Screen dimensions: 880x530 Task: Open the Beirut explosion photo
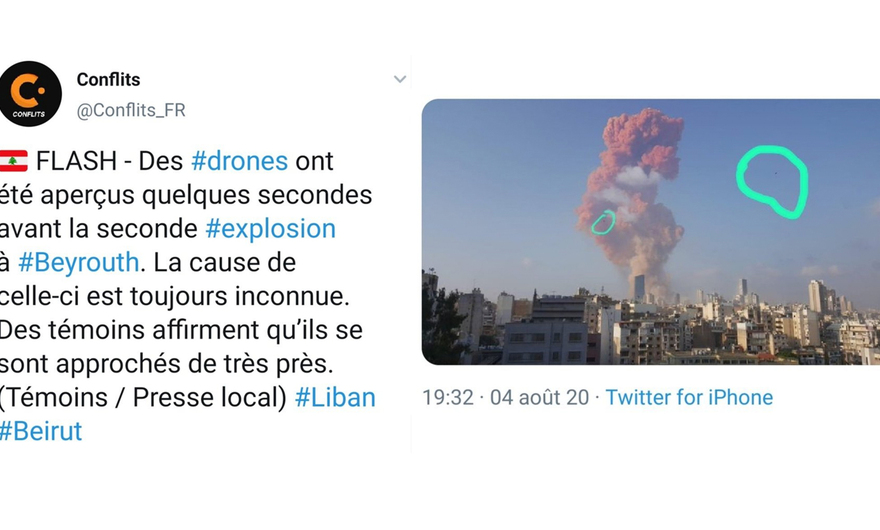coord(650,232)
